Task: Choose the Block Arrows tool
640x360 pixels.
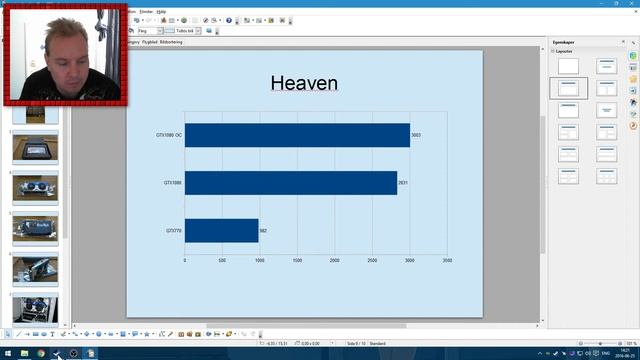Action: point(111,334)
